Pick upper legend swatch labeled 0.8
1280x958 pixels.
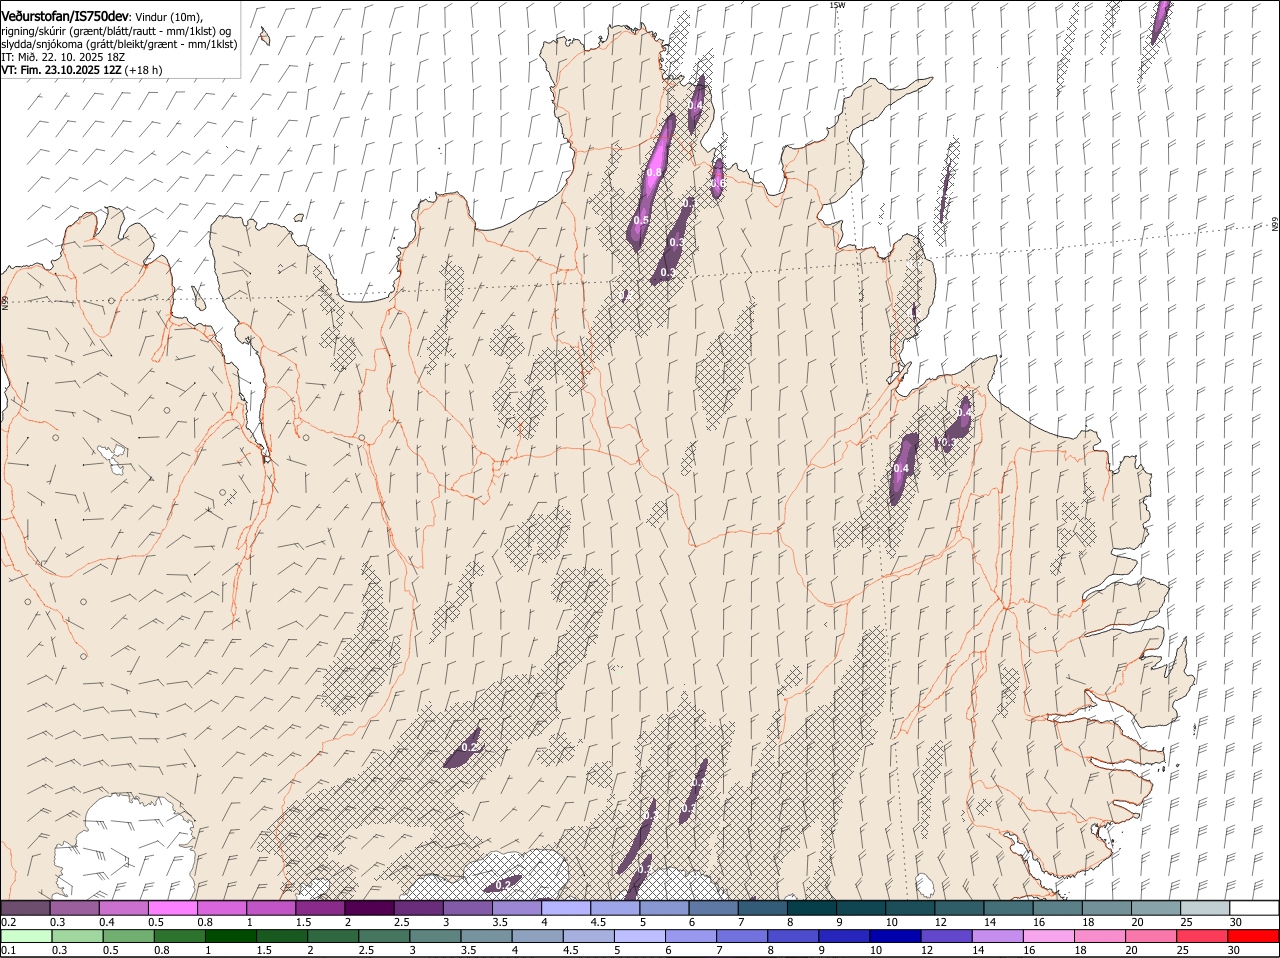coord(222,907)
